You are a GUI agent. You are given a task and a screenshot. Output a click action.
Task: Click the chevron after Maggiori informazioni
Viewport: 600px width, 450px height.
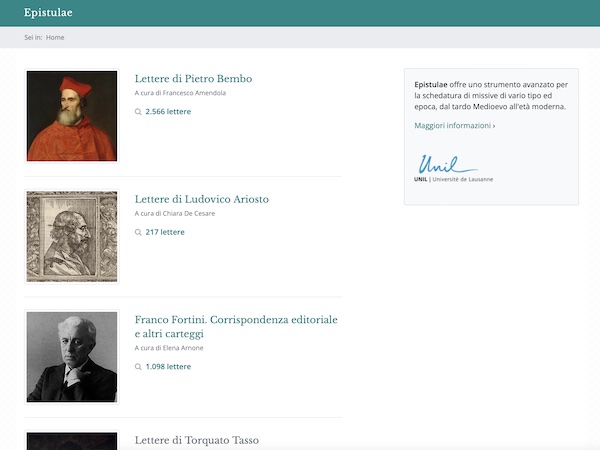coord(494,126)
